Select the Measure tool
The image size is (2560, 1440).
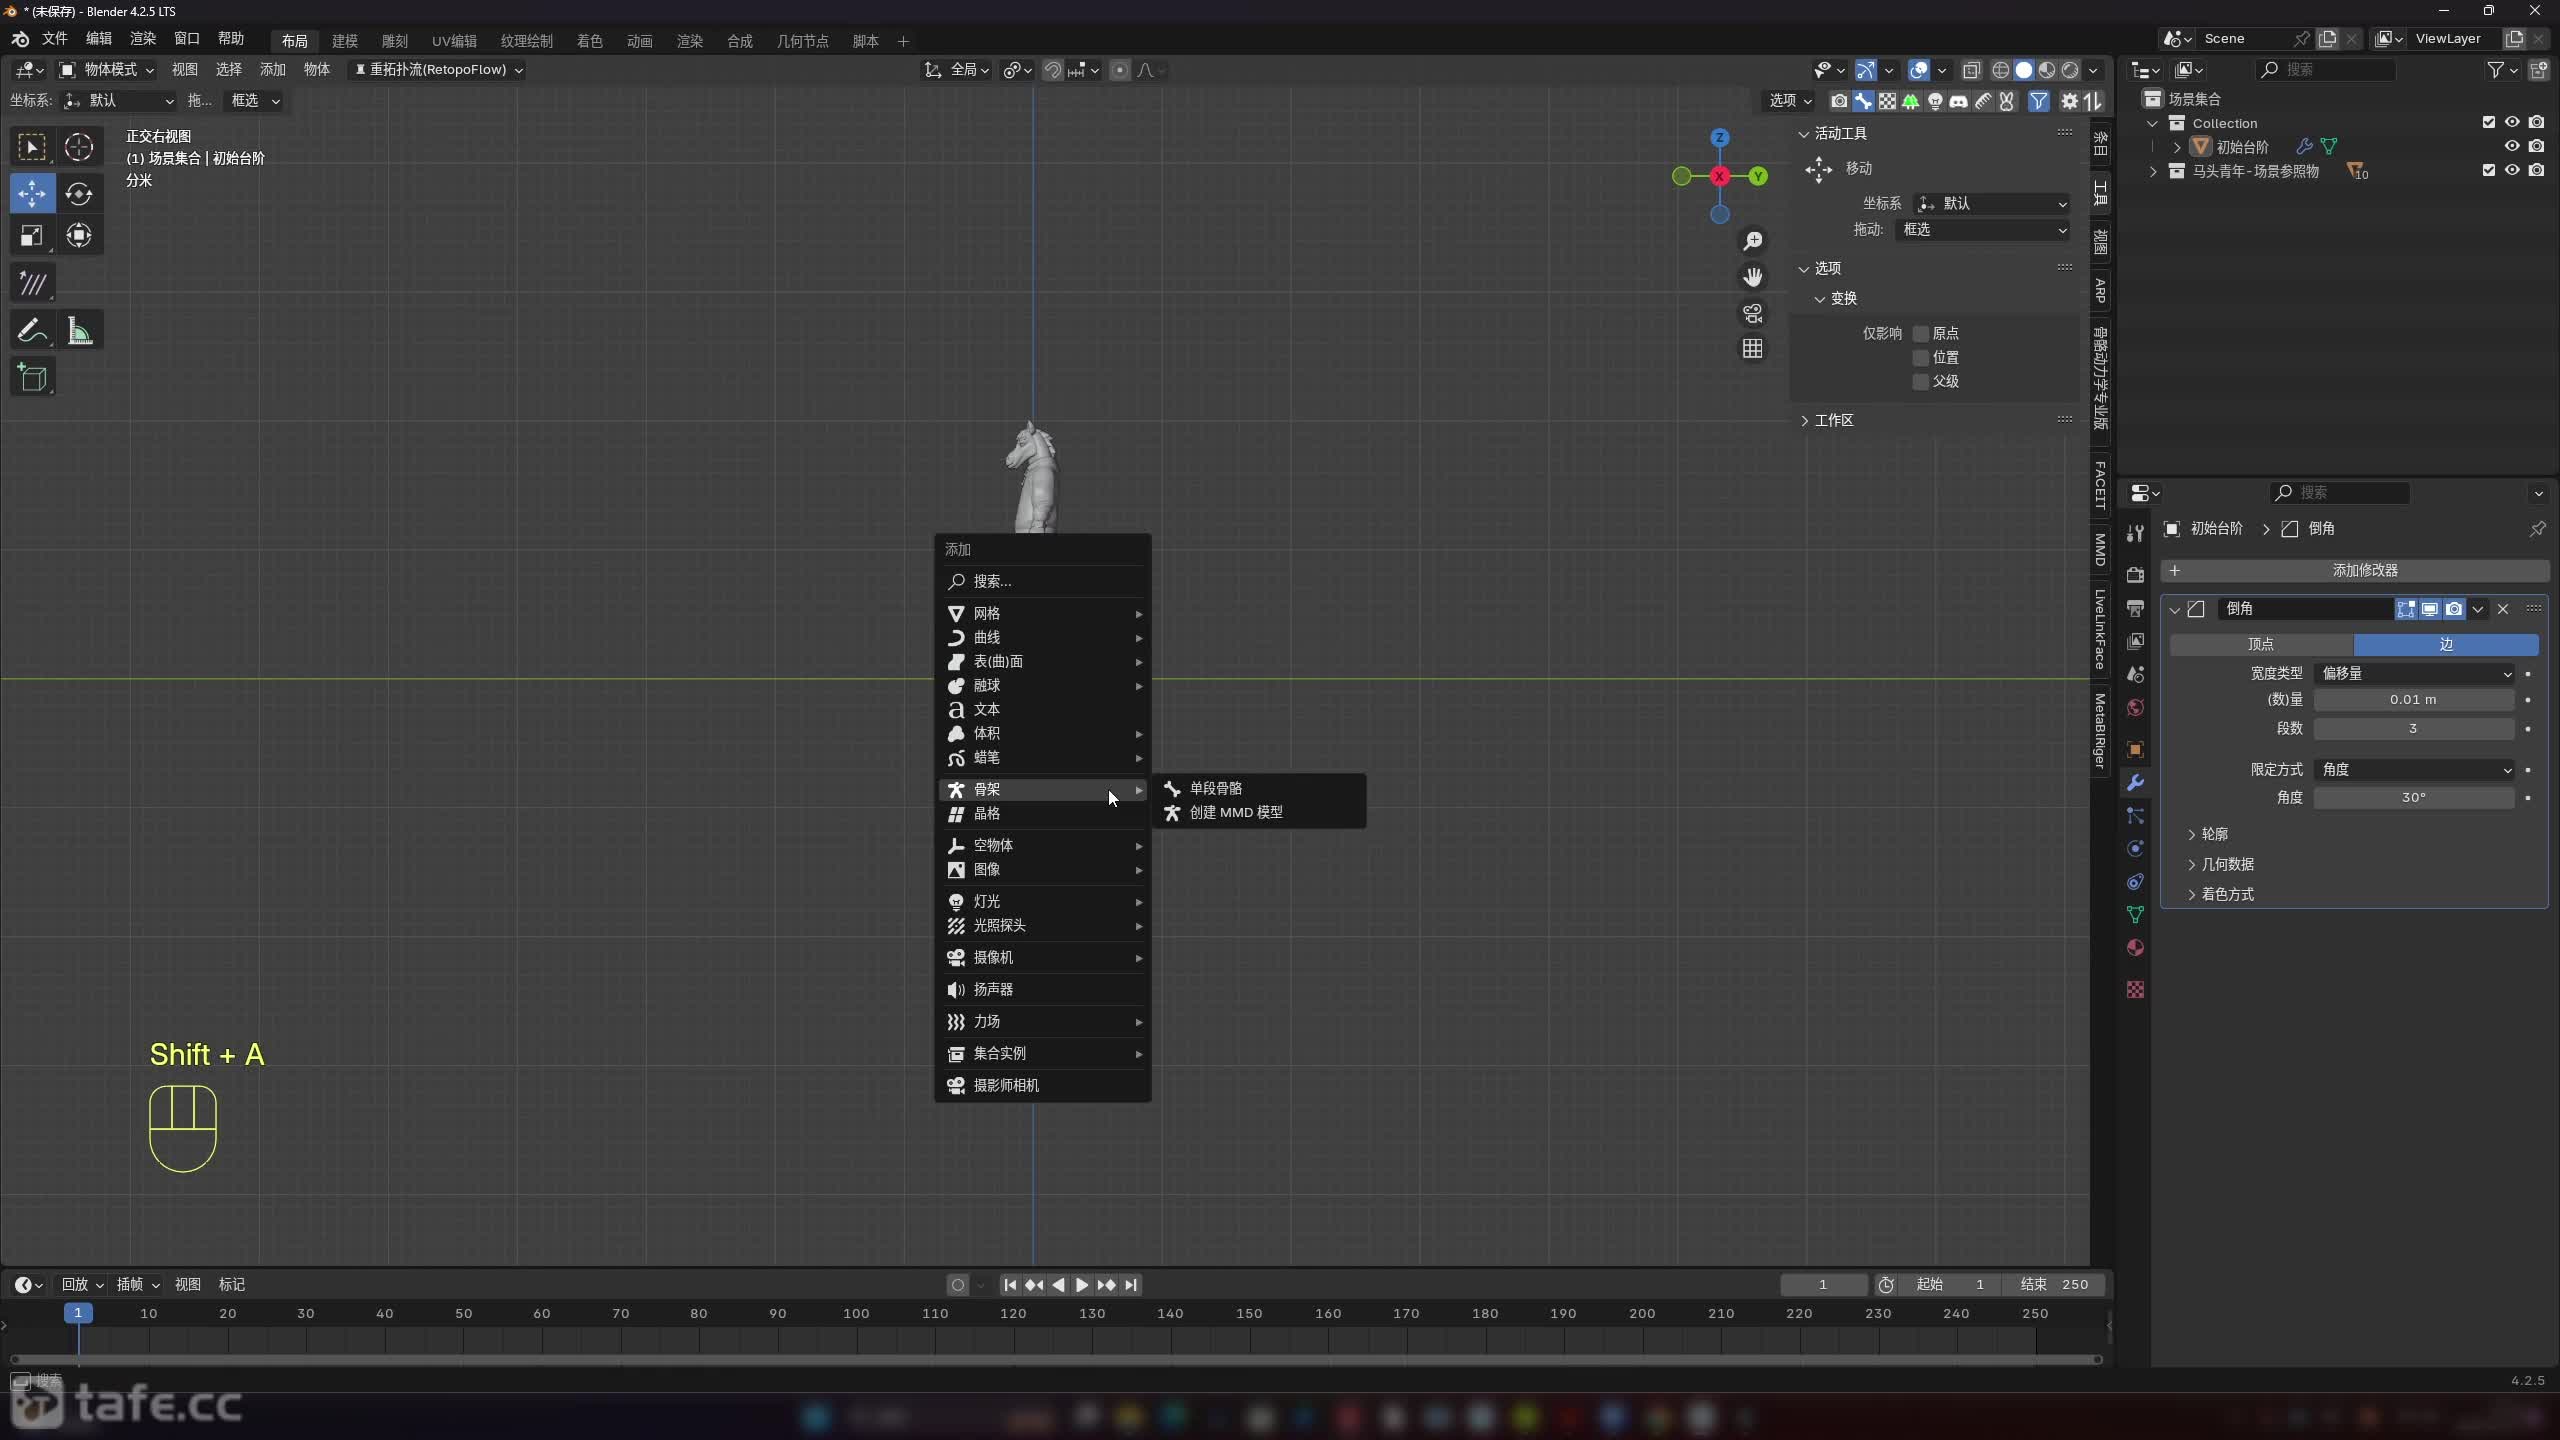[79, 331]
